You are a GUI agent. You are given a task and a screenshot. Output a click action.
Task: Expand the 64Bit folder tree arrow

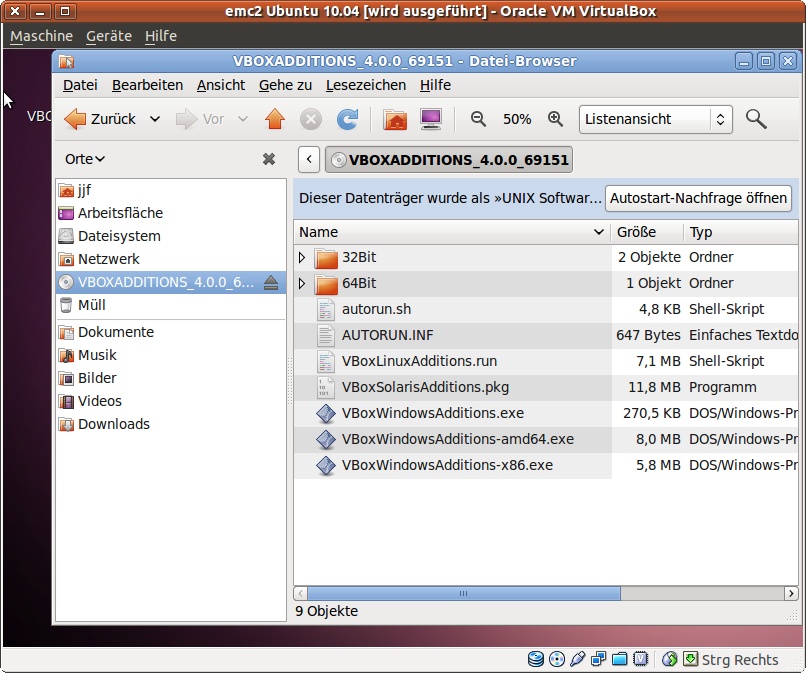(303, 283)
